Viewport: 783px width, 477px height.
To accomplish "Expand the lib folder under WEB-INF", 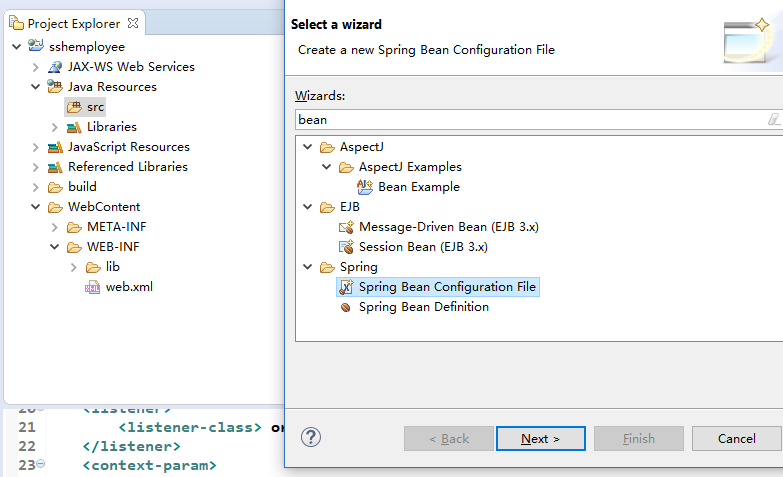I will coord(74,267).
